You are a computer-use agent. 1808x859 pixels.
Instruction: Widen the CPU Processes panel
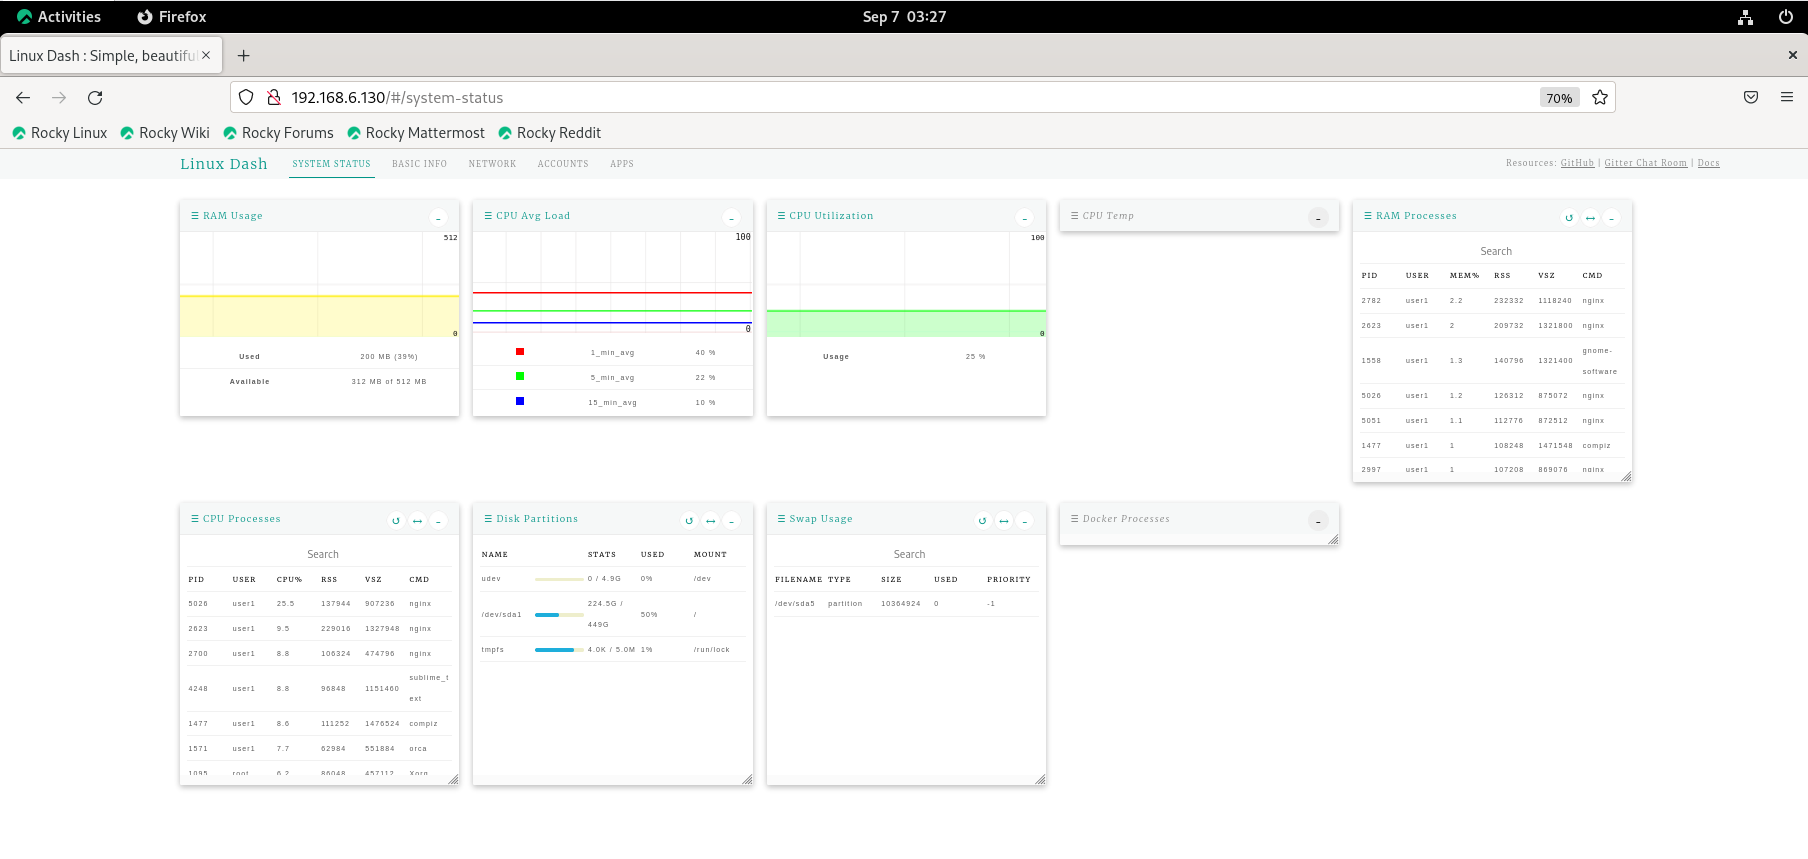[417, 520]
